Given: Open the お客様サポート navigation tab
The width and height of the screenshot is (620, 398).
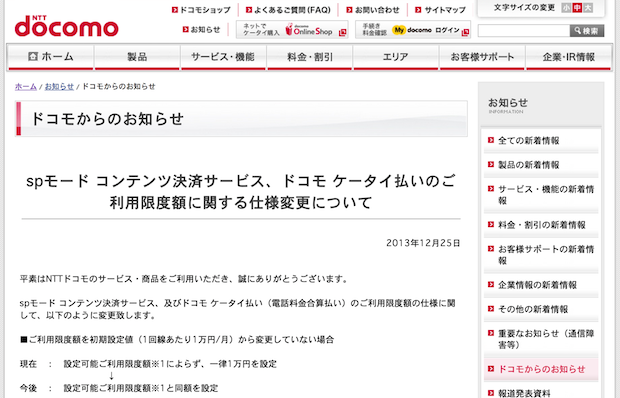Looking at the screenshot, I should (x=482, y=57).
